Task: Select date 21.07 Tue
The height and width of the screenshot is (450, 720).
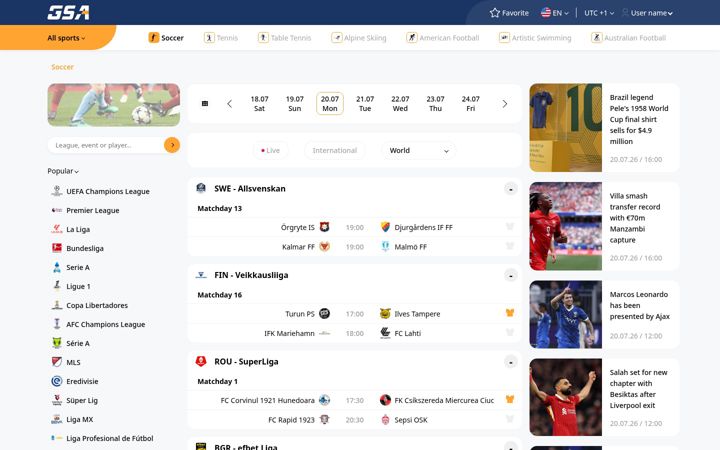Action: [365, 104]
